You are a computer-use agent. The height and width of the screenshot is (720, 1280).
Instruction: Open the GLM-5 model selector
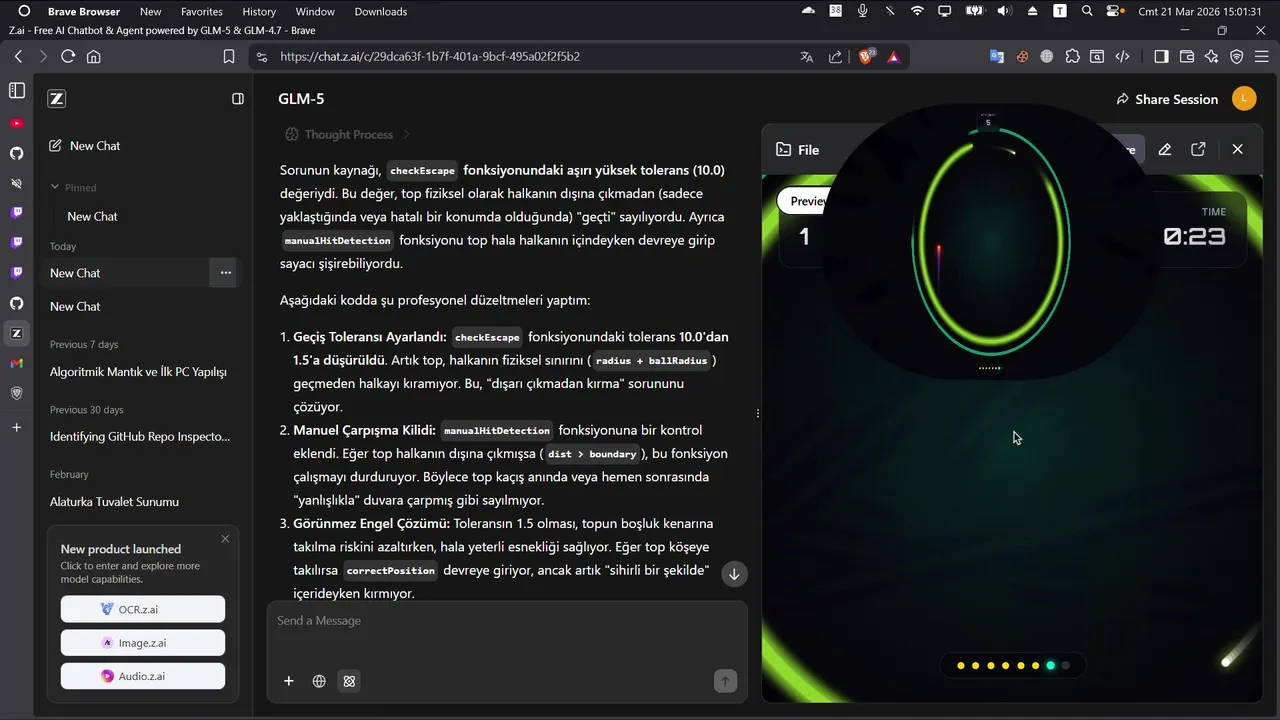coord(301,99)
